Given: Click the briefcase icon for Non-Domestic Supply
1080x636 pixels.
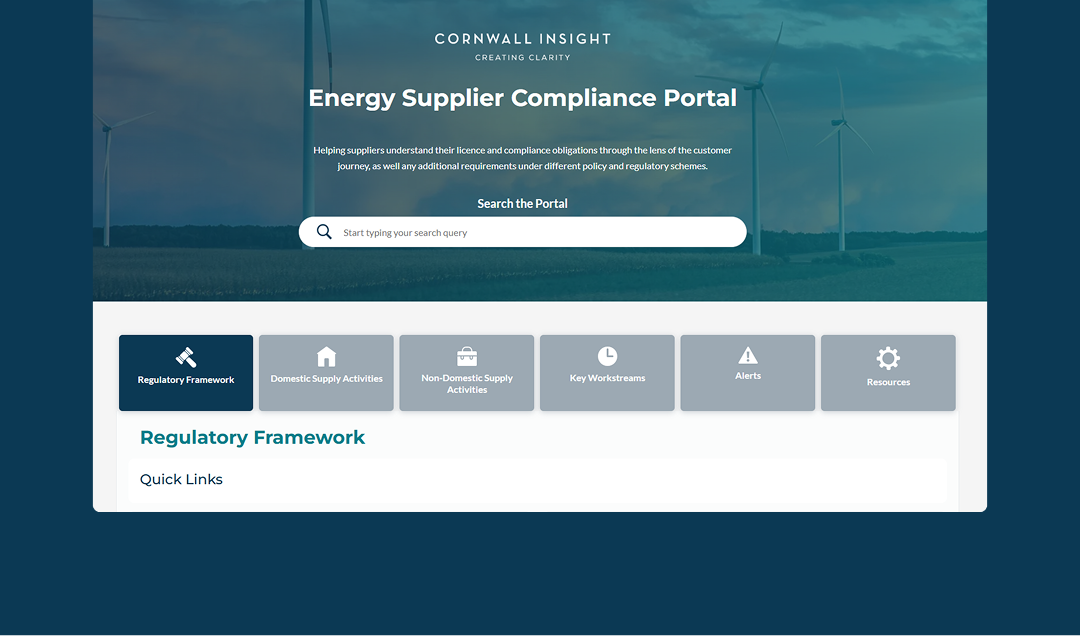Looking at the screenshot, I should [467, 356].
